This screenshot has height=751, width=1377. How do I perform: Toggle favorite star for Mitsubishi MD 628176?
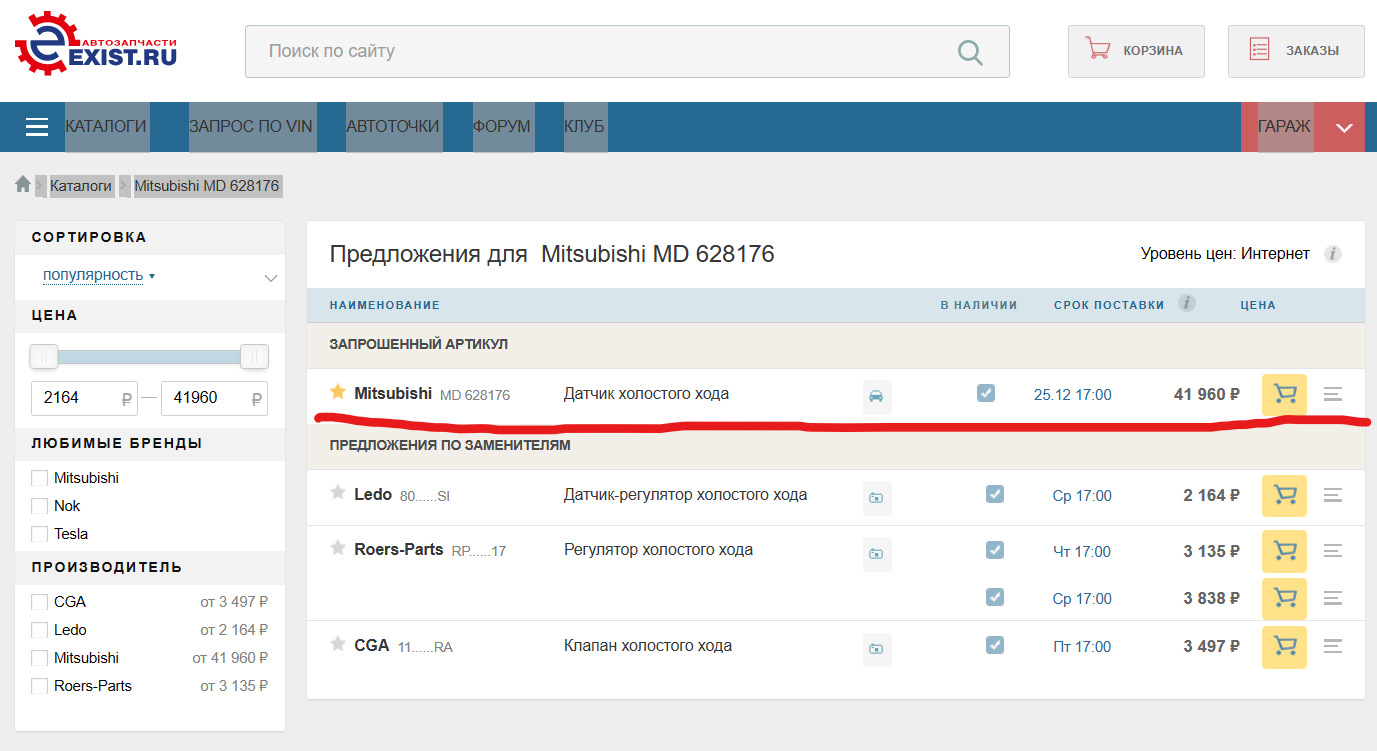coord(338,392)
